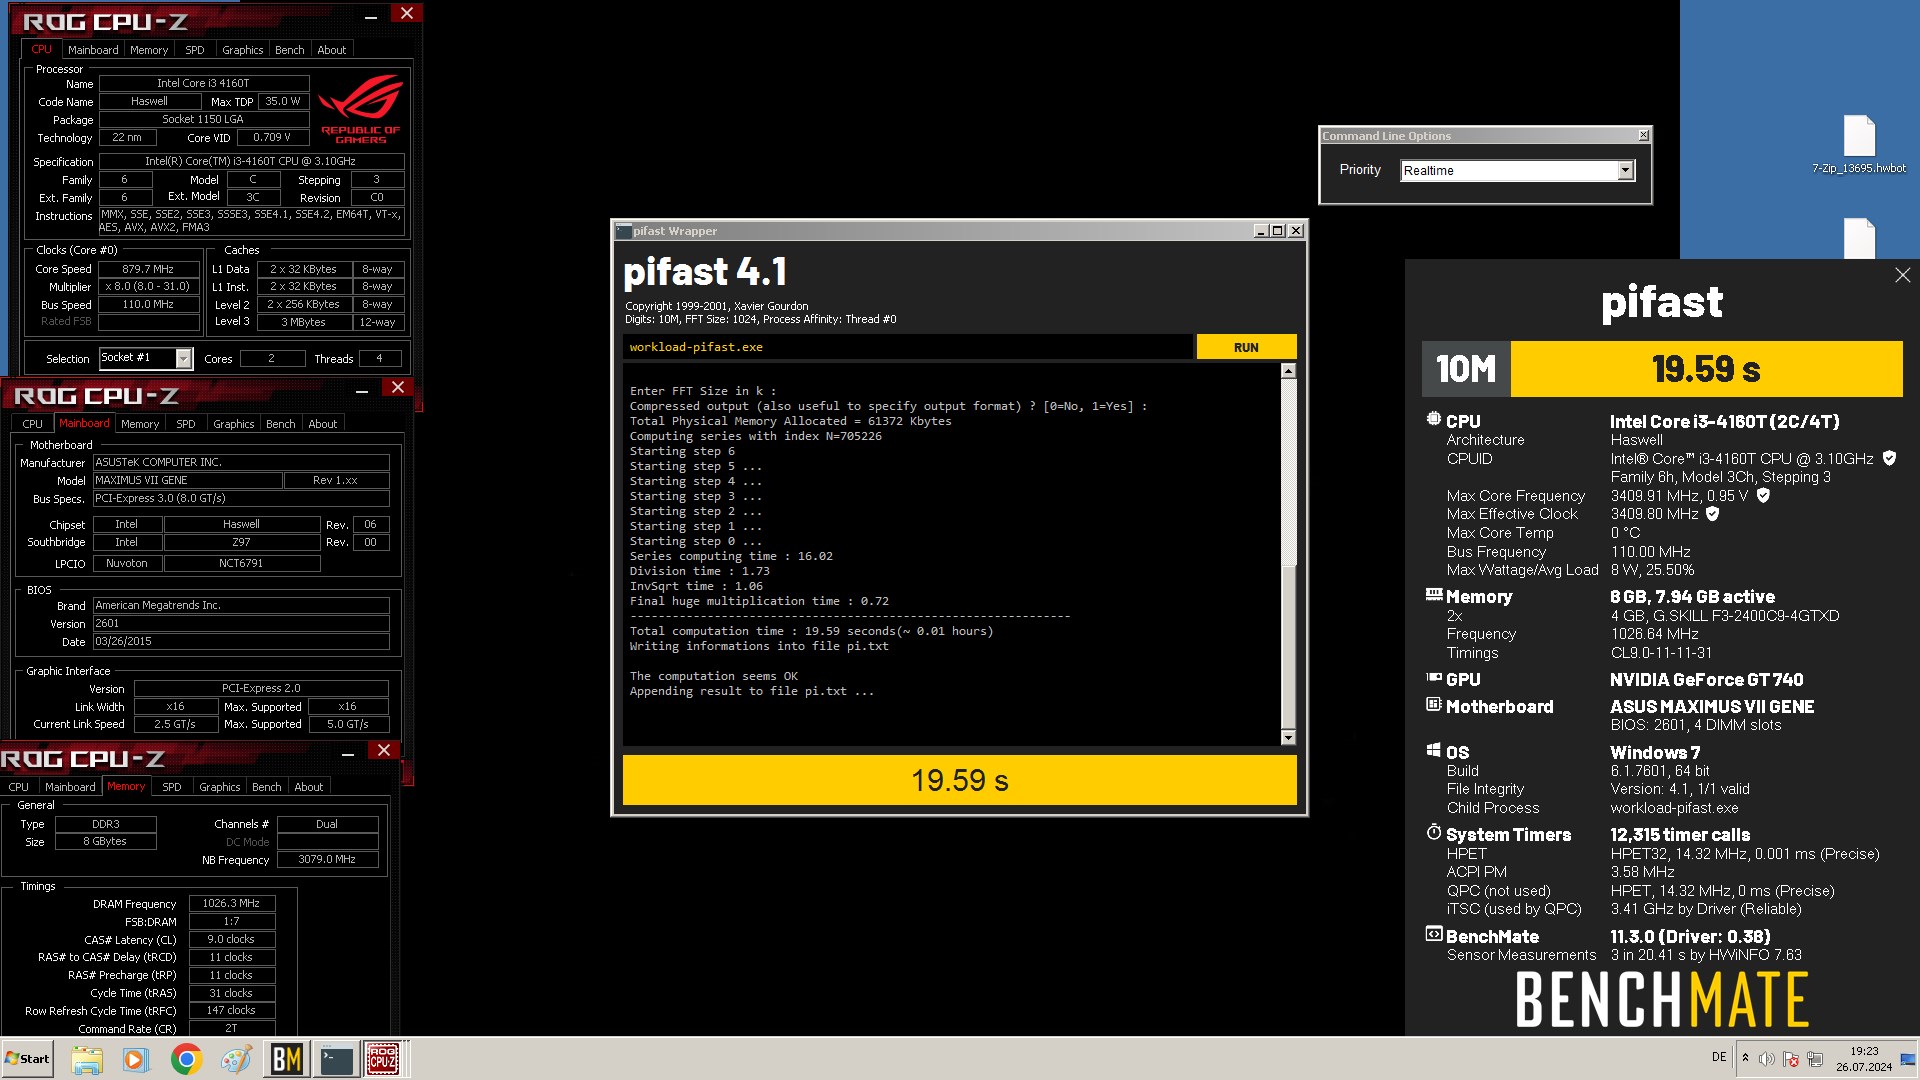Click the MAXIMUS VII GENE model field

[187, 480]
